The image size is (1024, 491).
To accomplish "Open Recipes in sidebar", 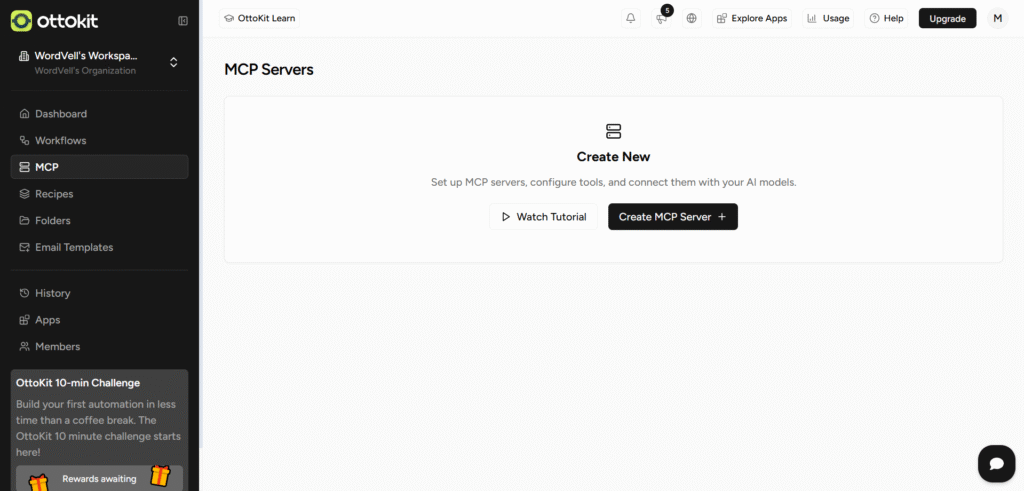I will [x=99, y=194].
